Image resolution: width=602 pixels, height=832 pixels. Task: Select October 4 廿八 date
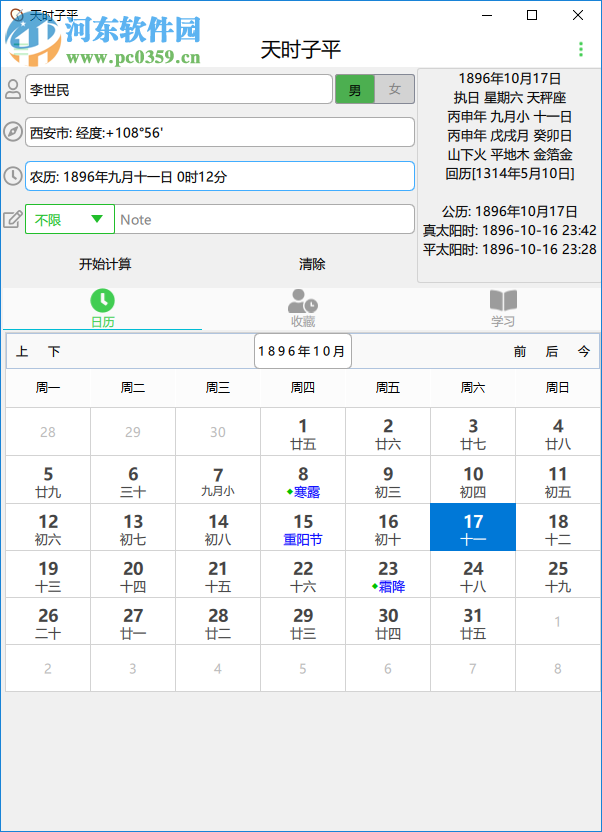(557, 432)
